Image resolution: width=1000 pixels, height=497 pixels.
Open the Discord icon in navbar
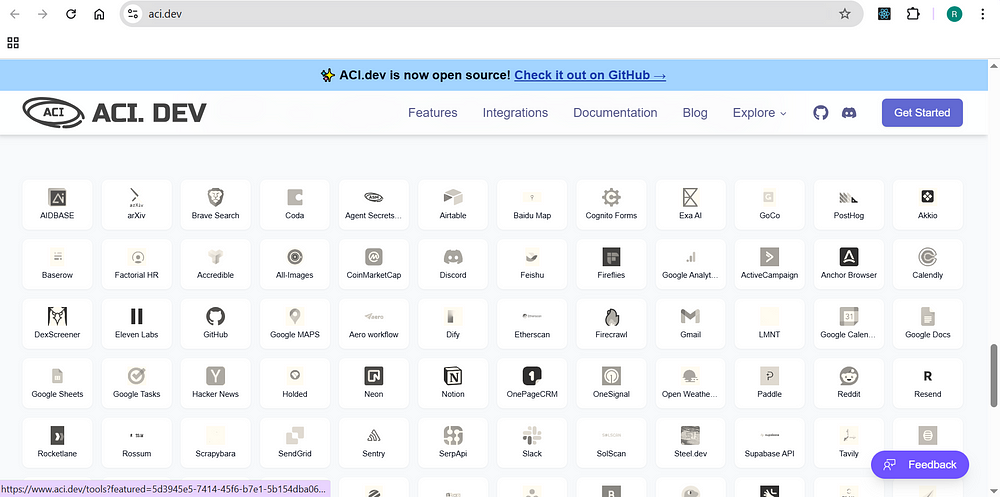(x=849, y=113)
